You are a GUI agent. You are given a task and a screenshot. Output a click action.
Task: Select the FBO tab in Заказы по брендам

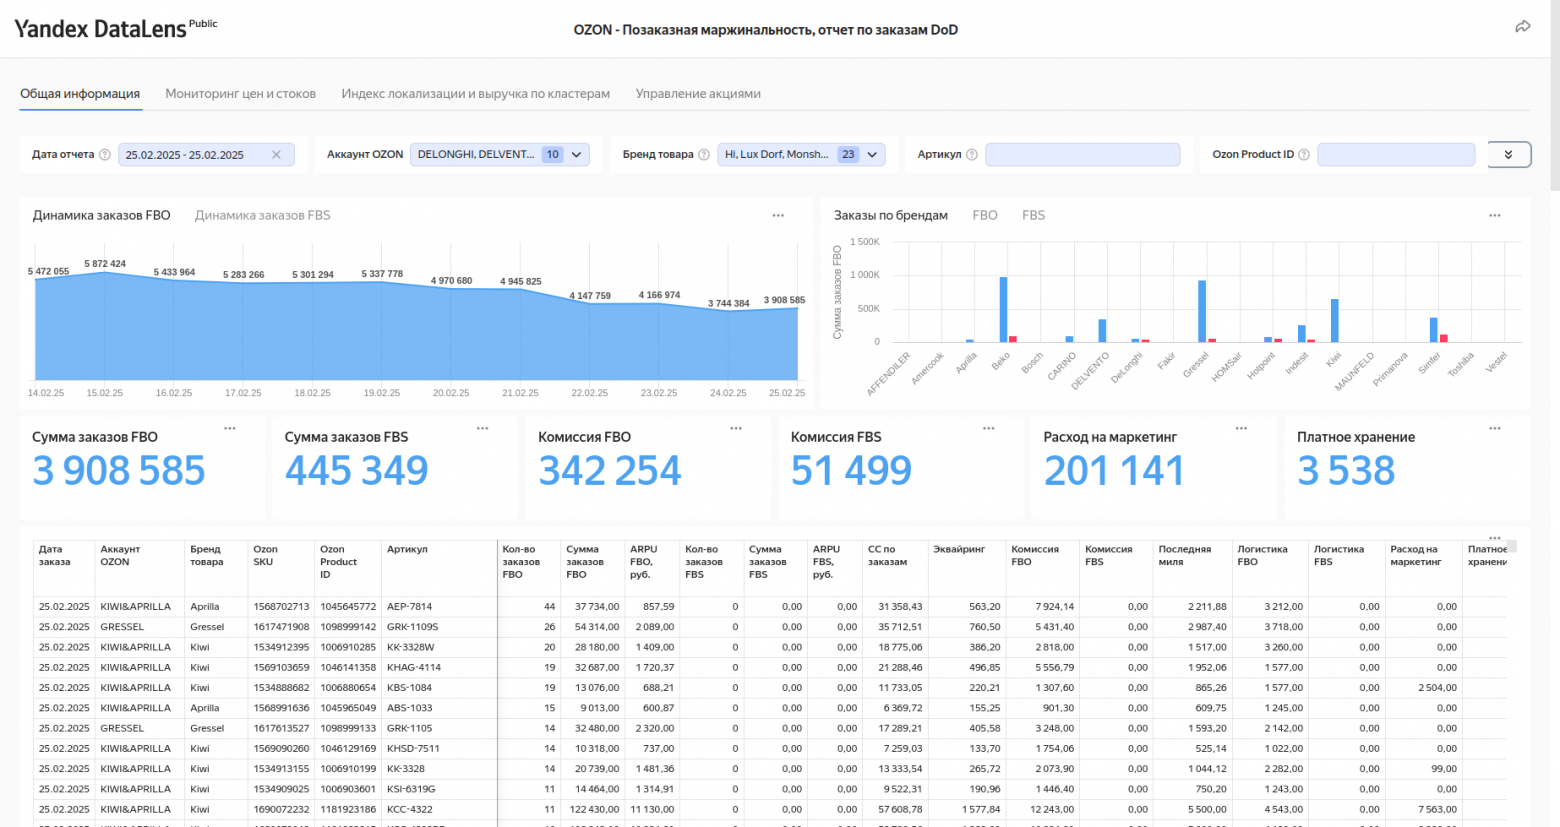pyautogui.click(x=985, y=215)
